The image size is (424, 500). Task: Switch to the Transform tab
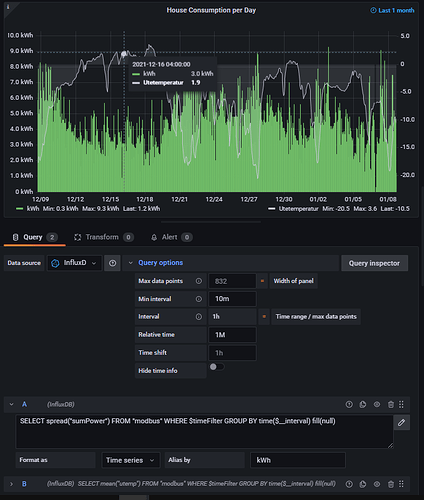tap(103, 237)
